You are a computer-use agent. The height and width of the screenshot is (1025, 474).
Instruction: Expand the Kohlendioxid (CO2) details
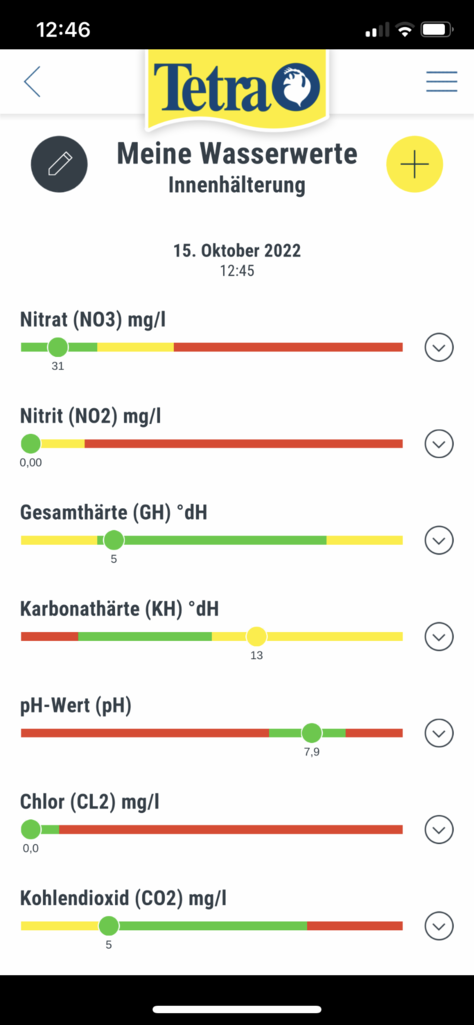pos(439,926)
